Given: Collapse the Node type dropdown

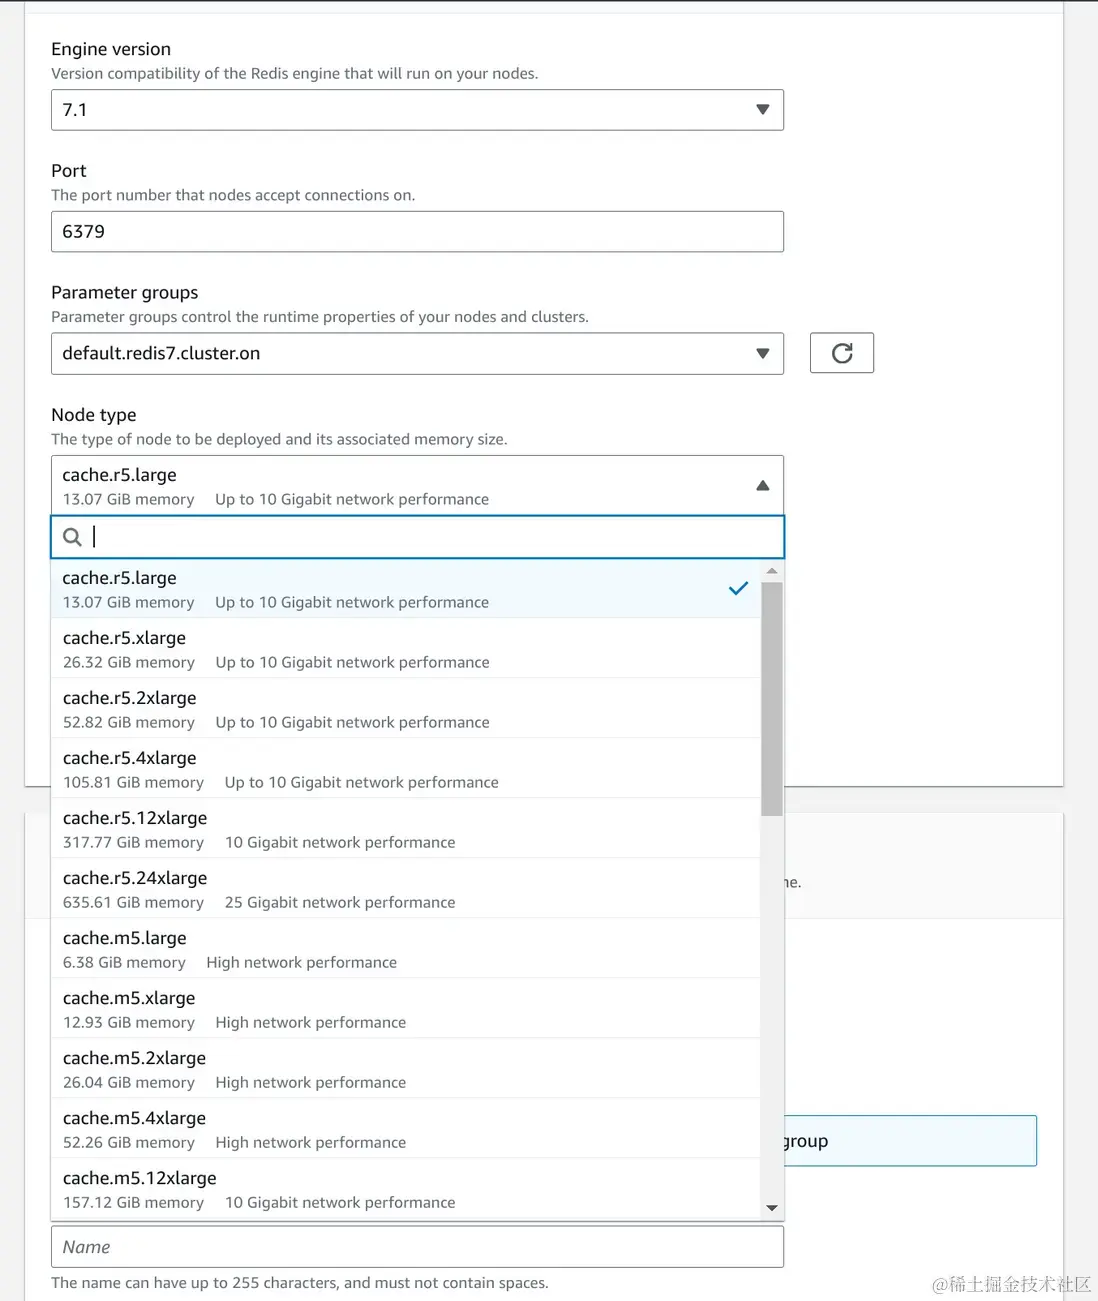Looking at the screenshot, I should coord(417,486).
